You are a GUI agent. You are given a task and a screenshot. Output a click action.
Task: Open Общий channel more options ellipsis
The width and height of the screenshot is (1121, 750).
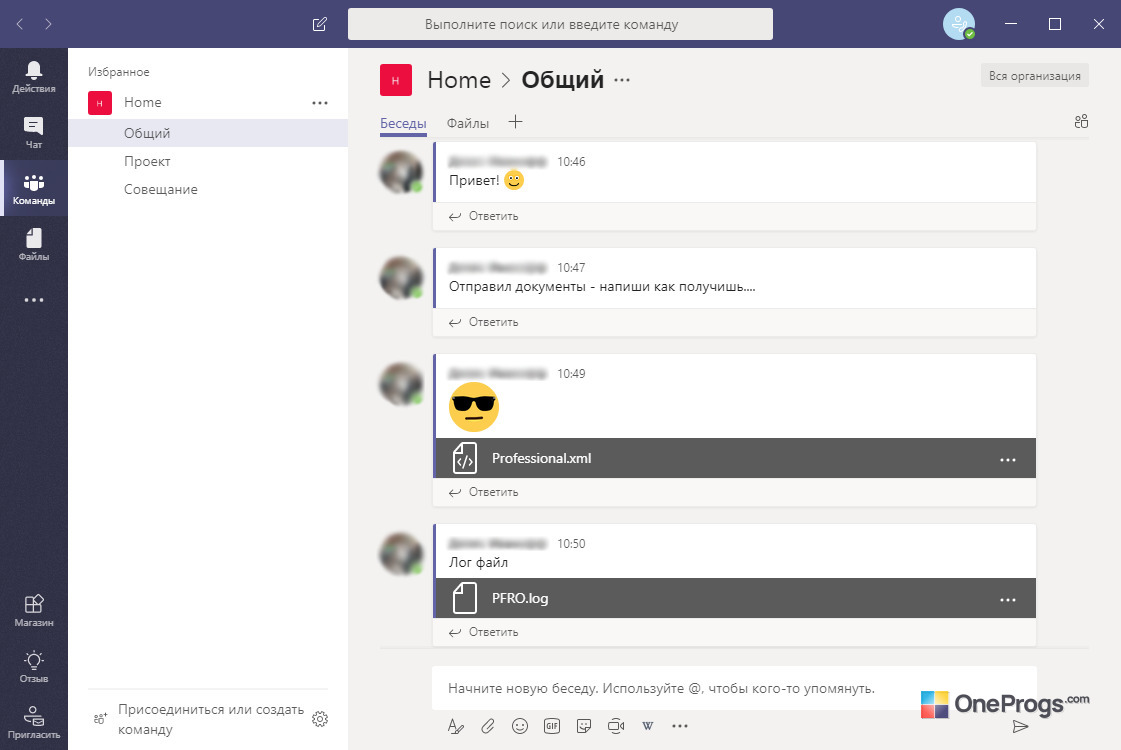coord(622,80)
